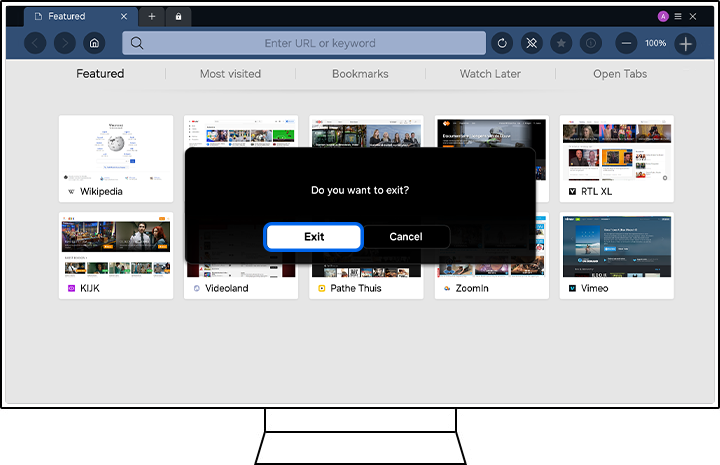
Task: Click the zoom in plus button
Action: coord(685,43)
